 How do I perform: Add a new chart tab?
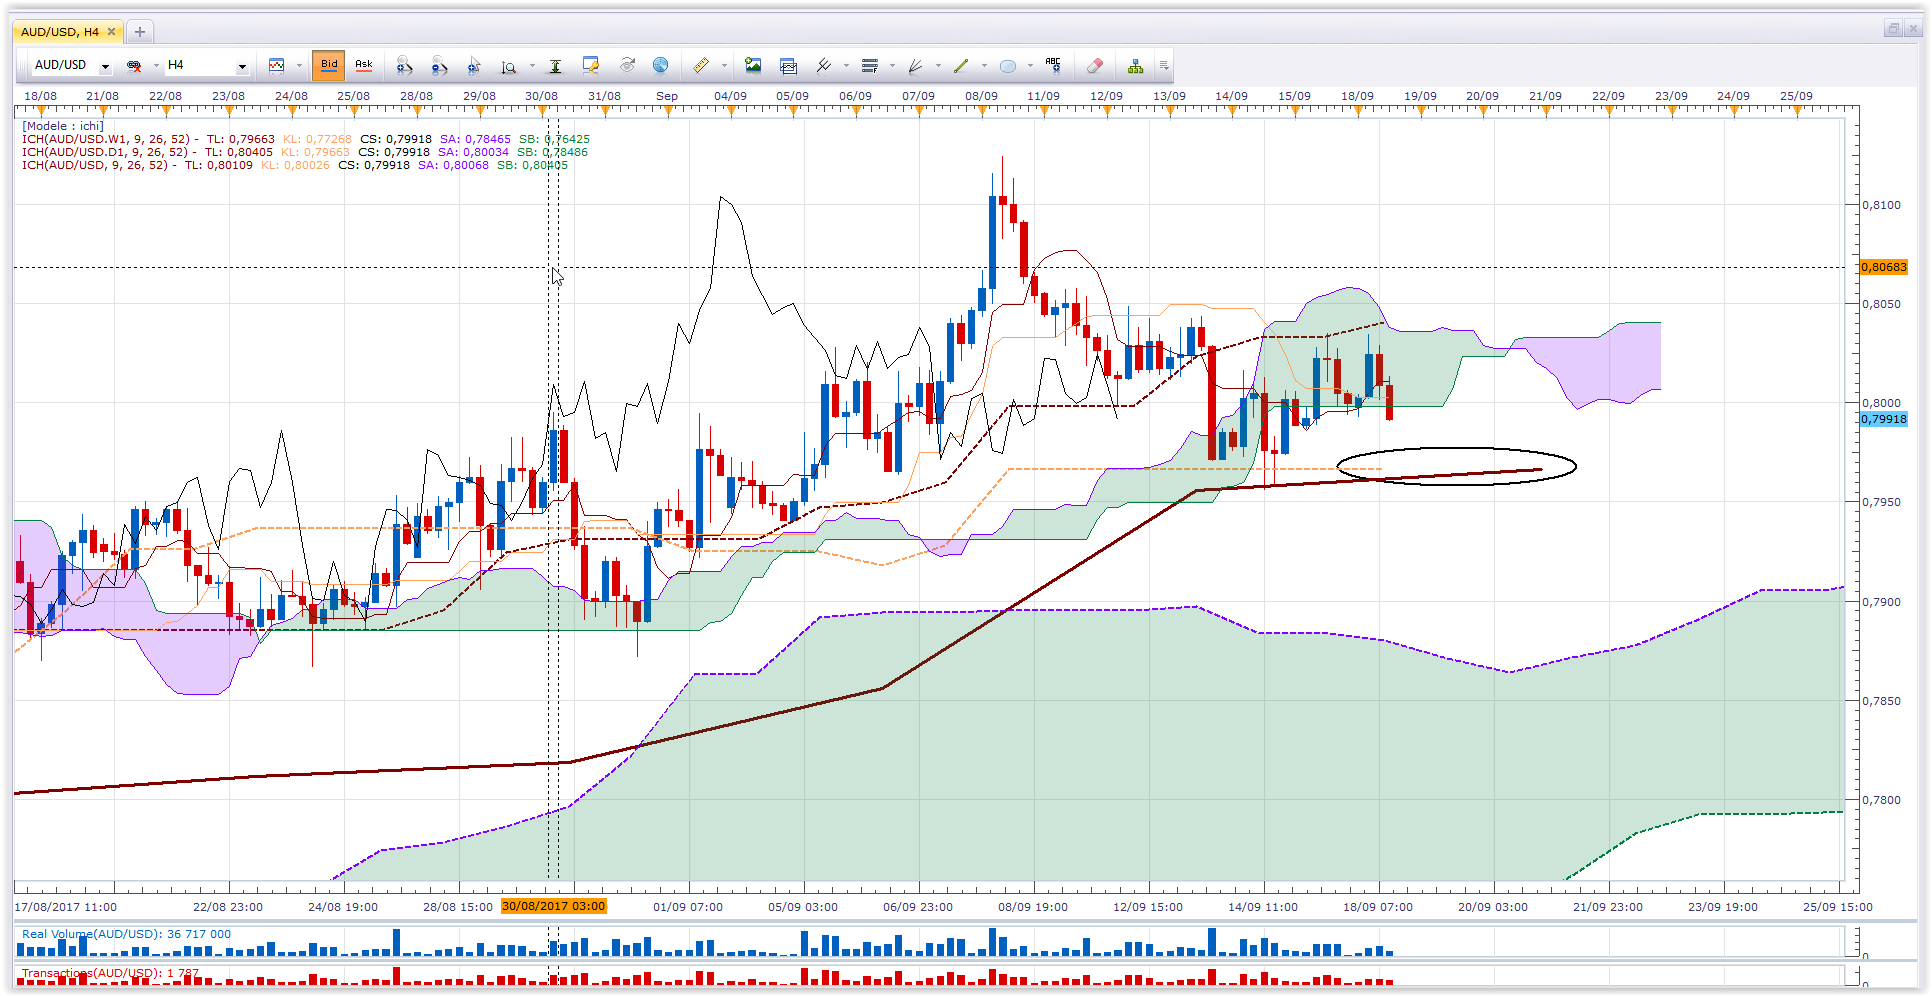[x=140, y=32]
